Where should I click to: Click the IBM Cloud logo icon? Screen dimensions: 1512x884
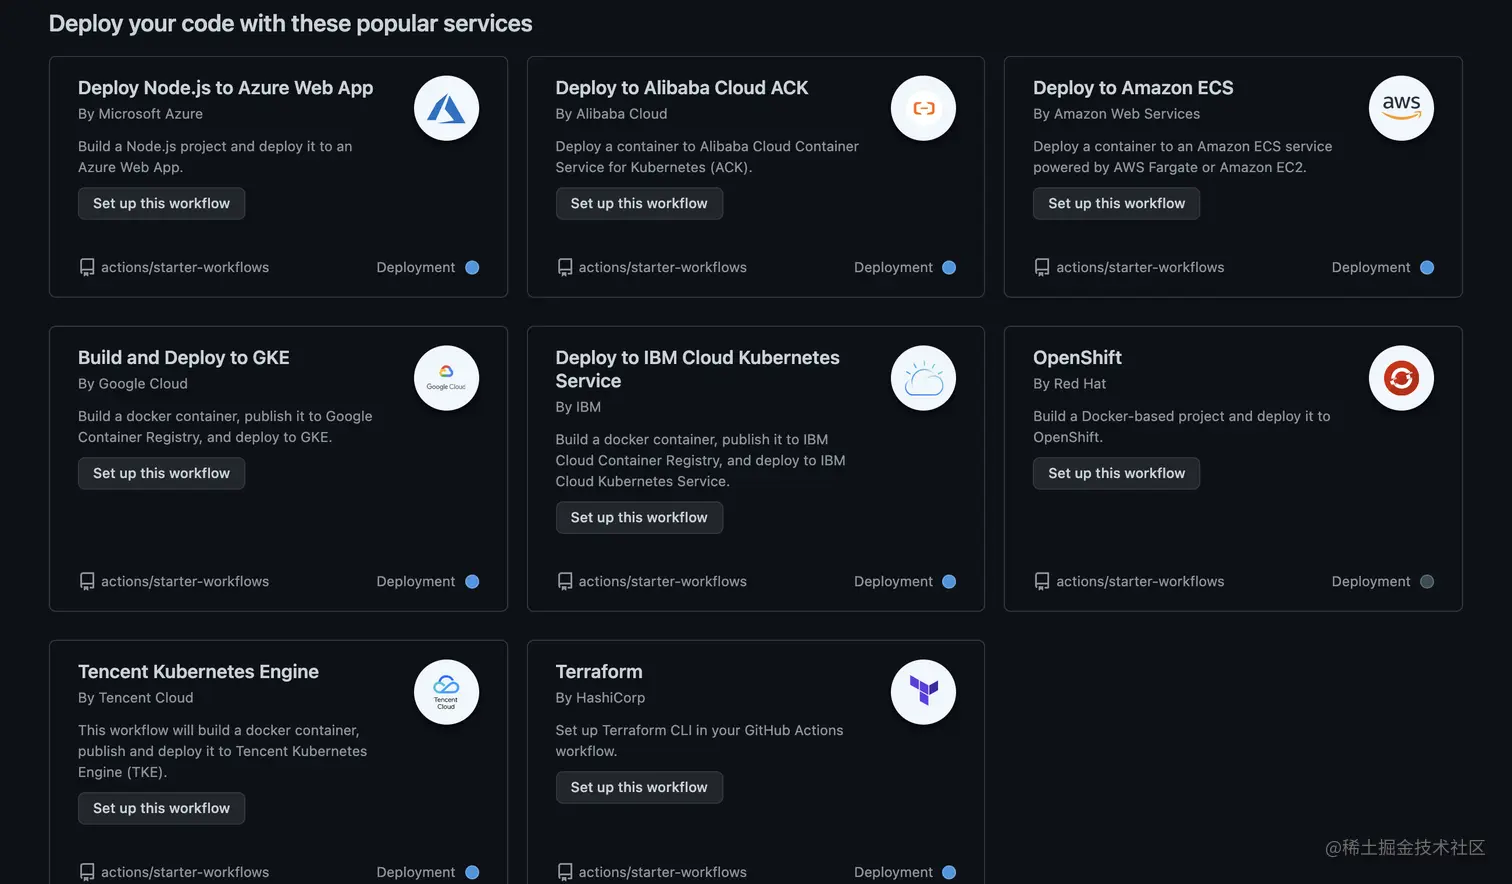(x=923, y=378)
